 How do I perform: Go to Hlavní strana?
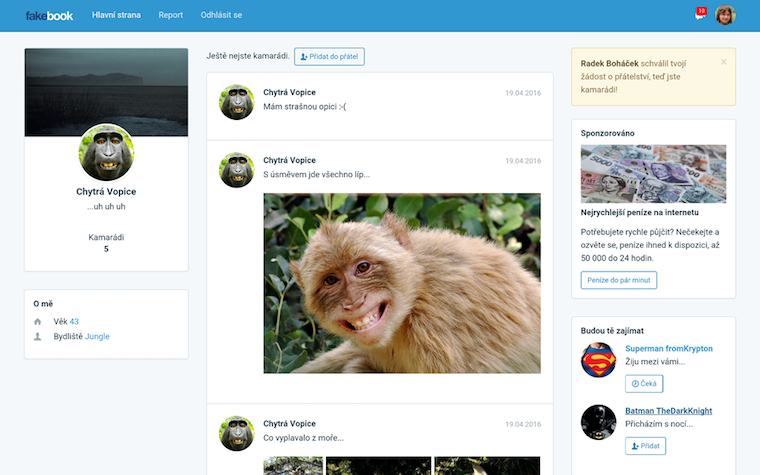tap(116, 15)
